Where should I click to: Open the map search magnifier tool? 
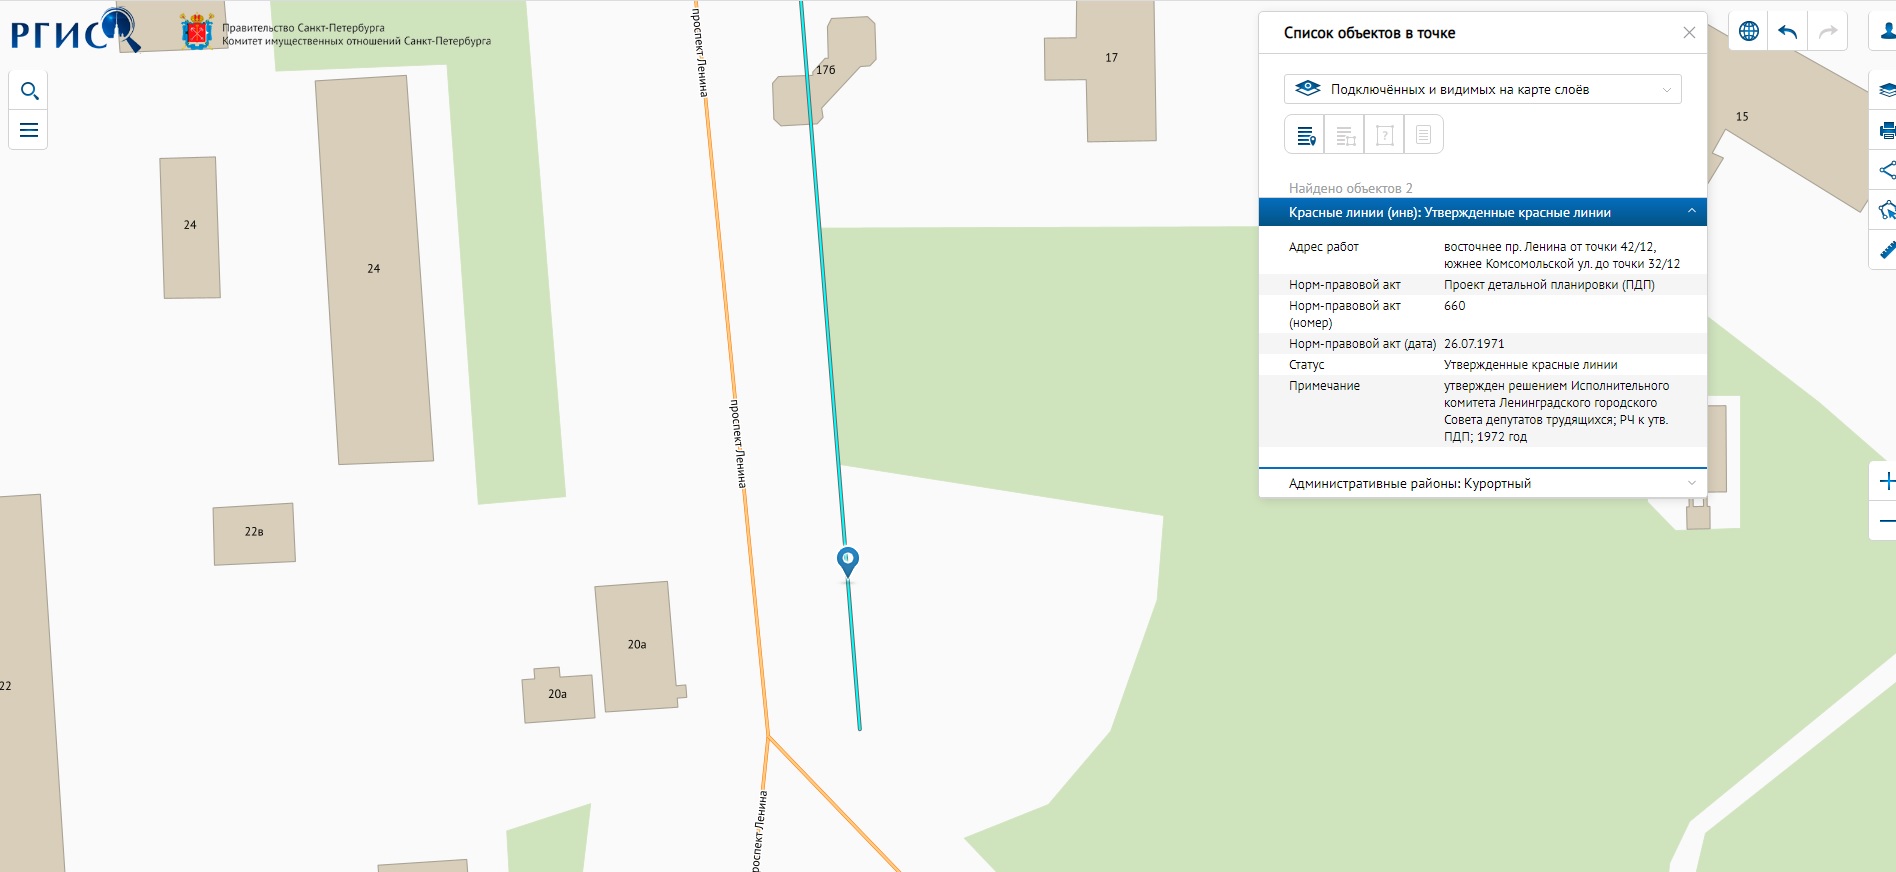29,92
